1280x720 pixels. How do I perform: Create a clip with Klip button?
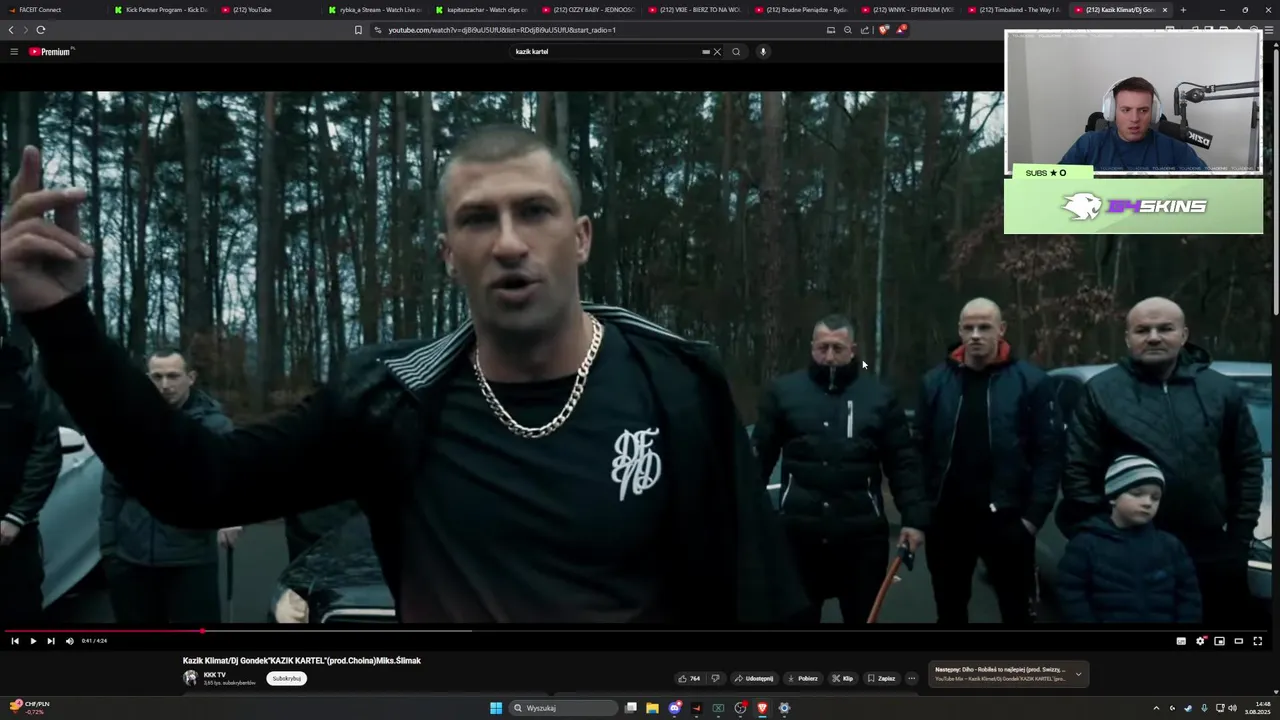point(843,678)
